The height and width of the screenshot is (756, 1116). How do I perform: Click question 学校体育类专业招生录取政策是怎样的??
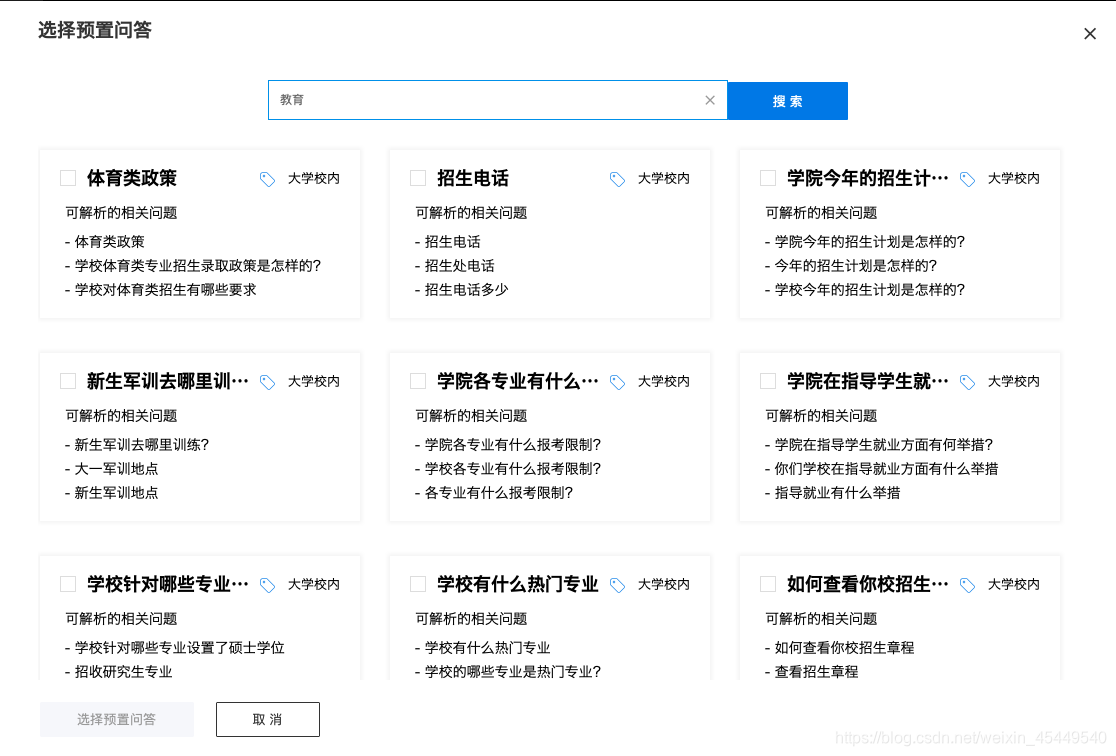198,266
